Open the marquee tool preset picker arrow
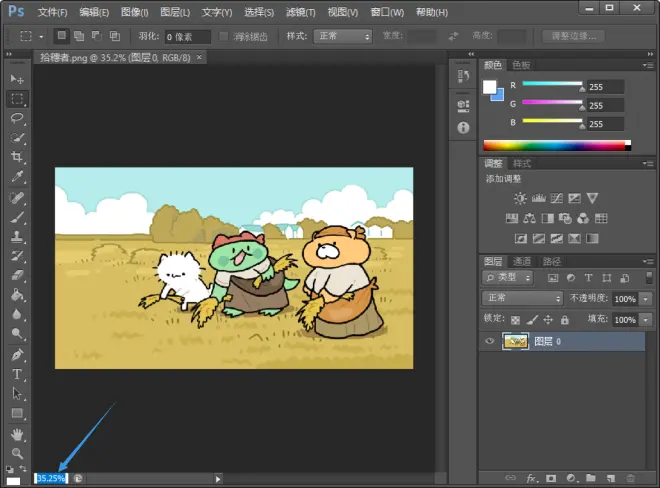 [41, 37]
